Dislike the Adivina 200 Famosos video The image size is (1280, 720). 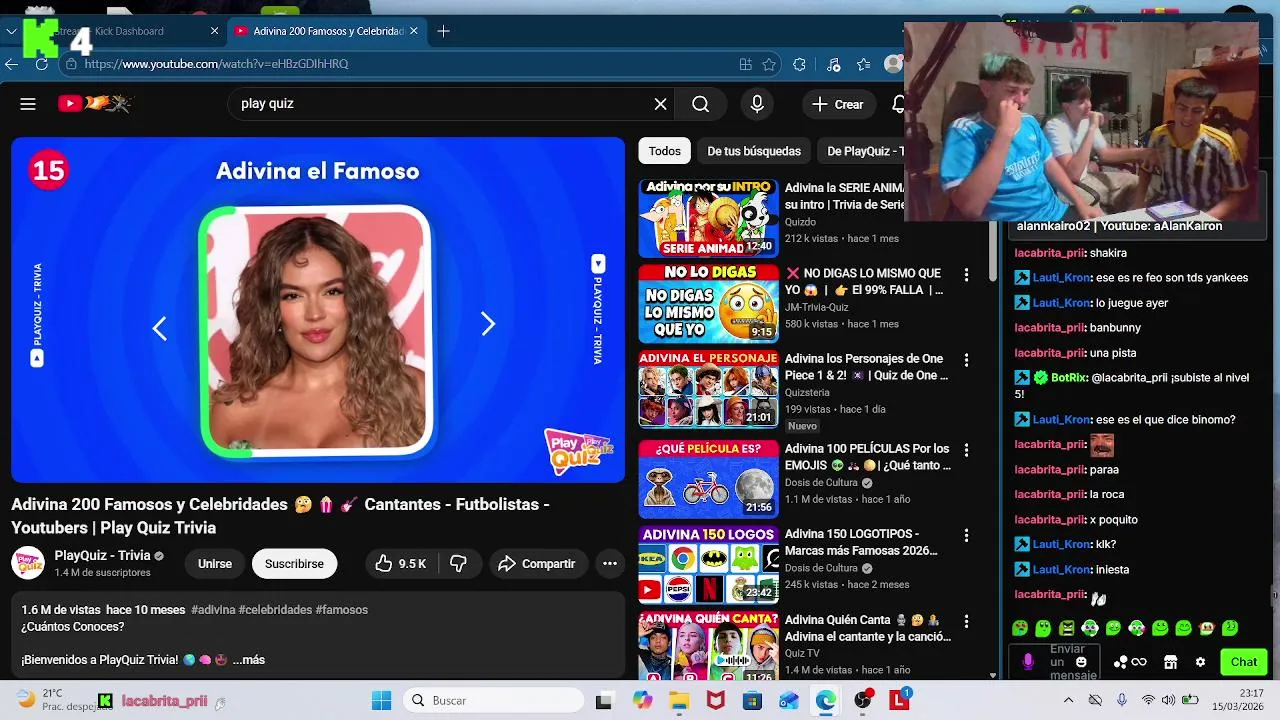coord(458,564)
